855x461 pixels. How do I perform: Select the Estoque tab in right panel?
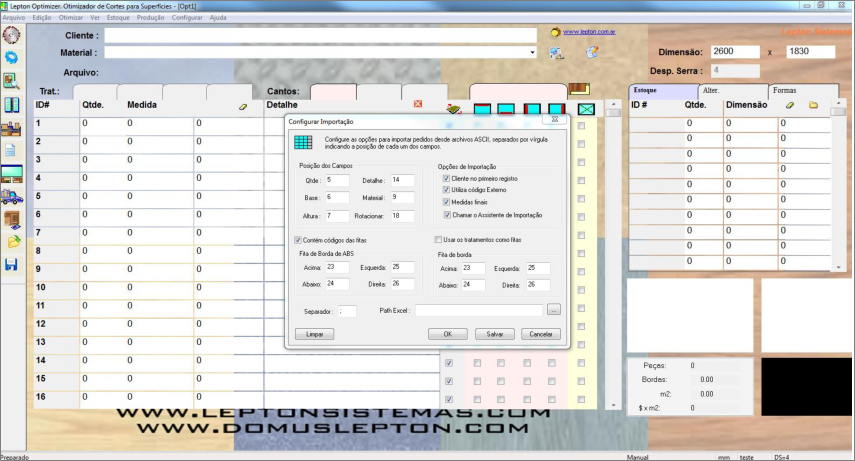[663, 91]
